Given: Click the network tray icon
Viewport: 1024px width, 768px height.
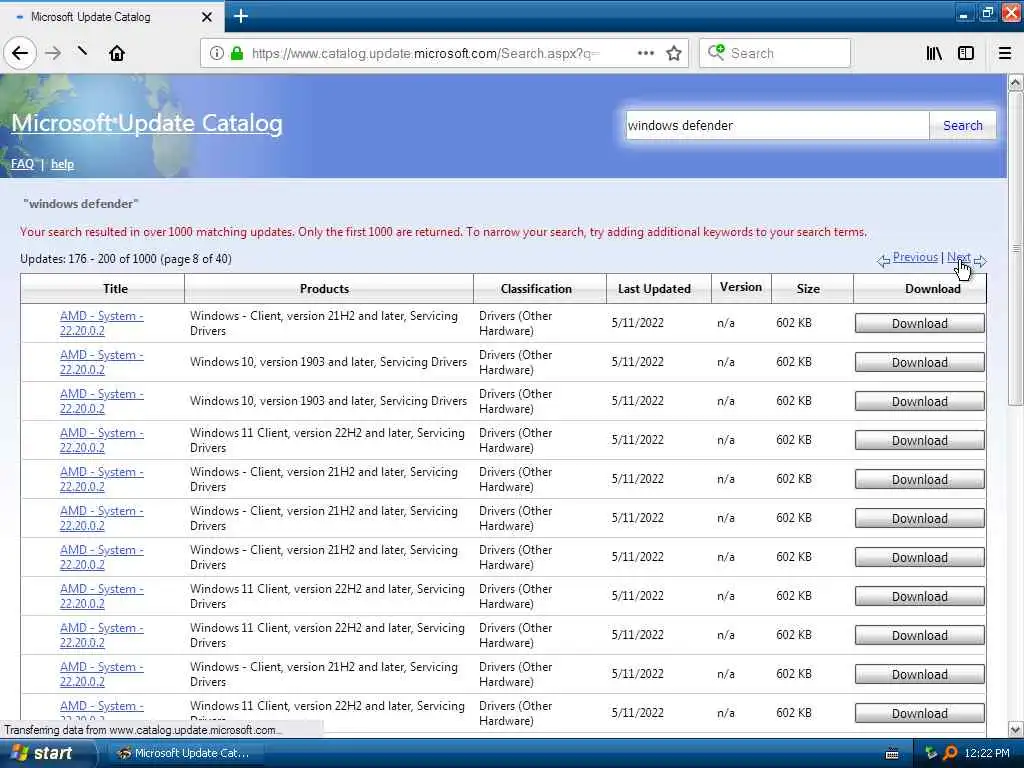Looking at the screenshot, I should 931,753.
